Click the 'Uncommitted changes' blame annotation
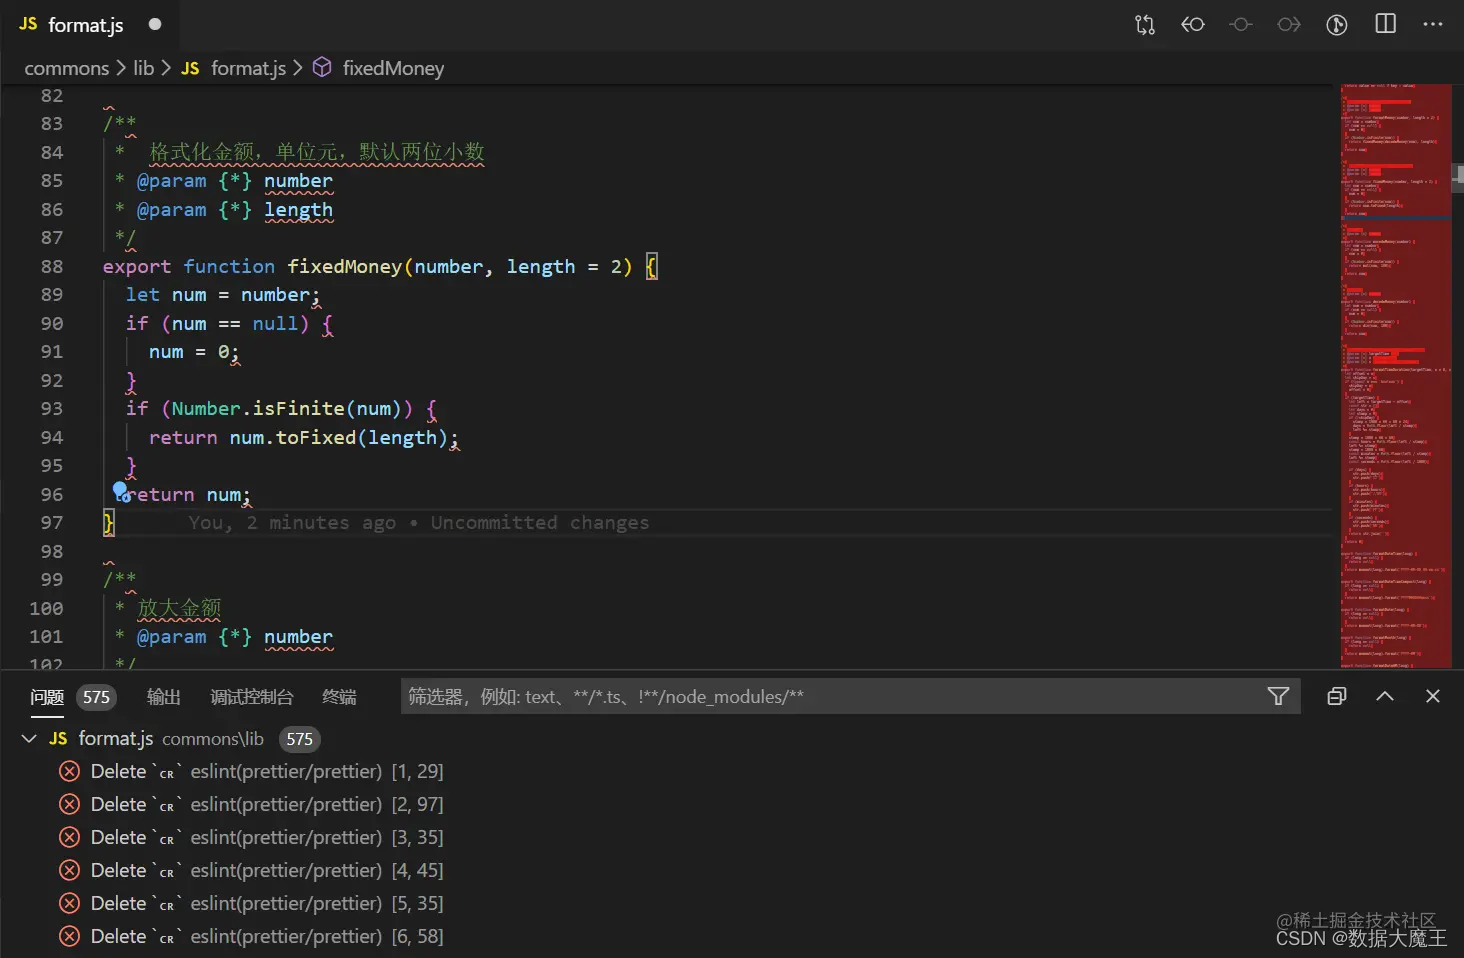Viewport: 1464px width, 958px height. (x=540, y=522)
